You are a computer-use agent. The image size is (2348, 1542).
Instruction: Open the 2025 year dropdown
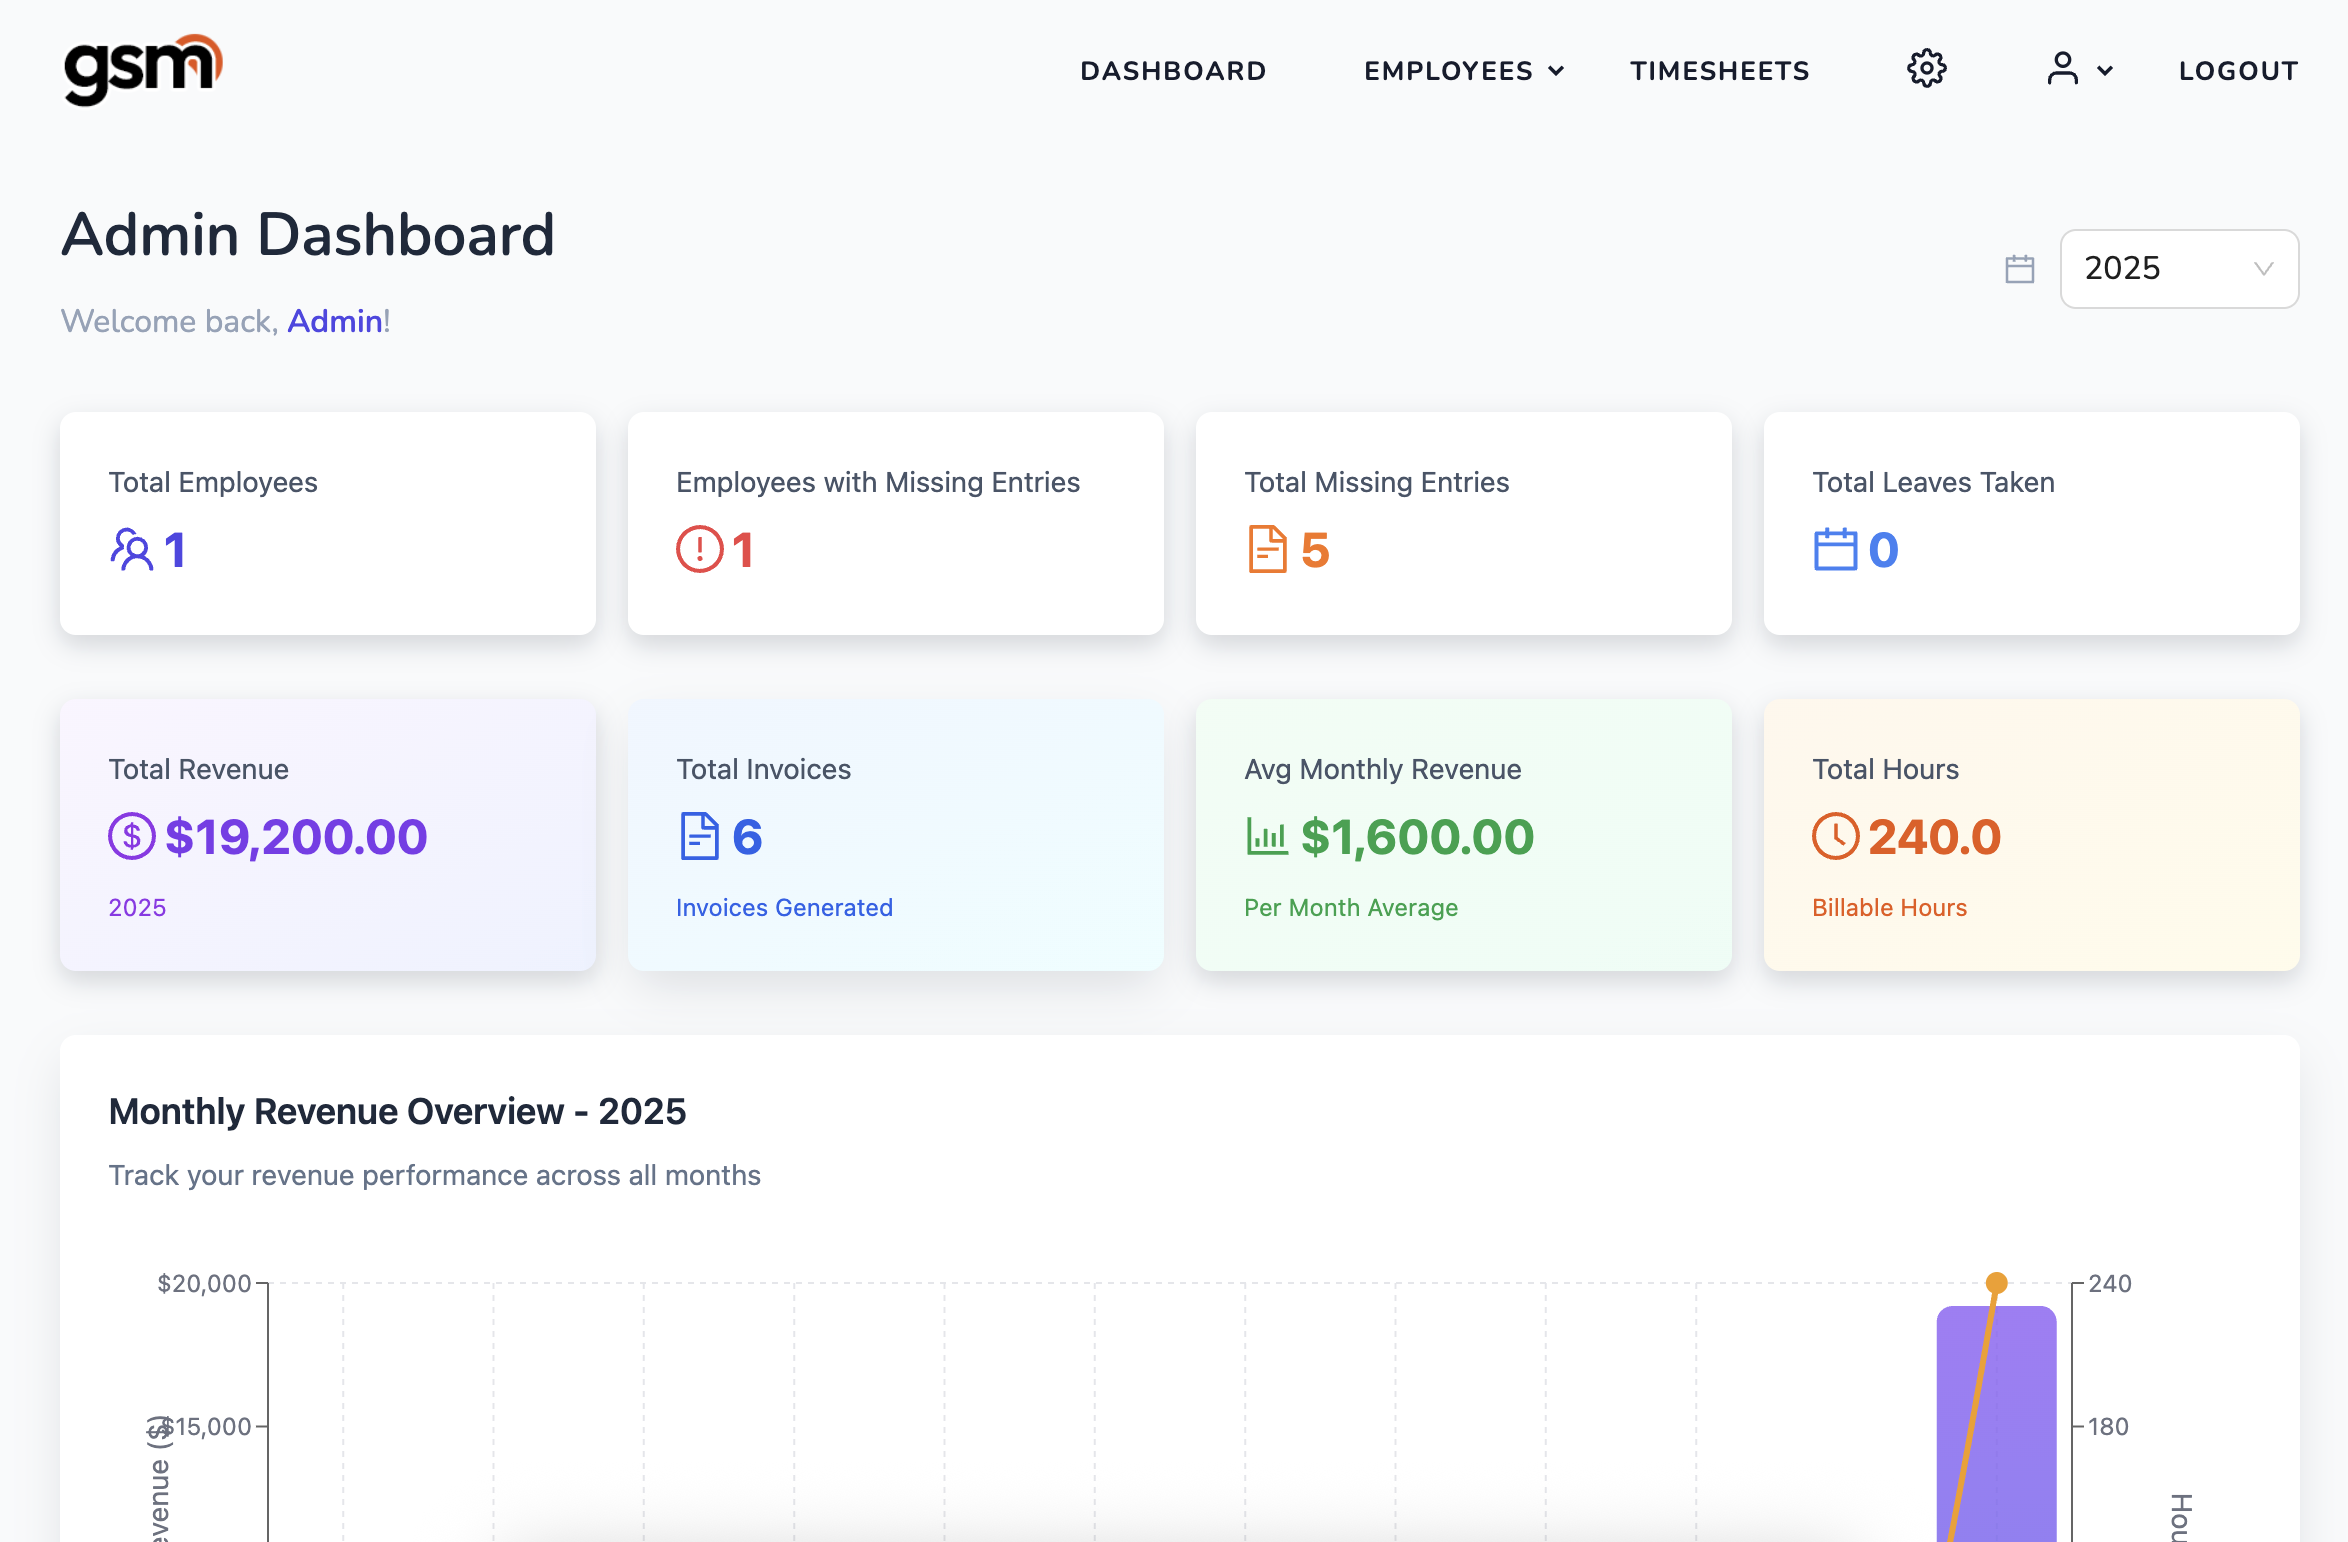[x=2178, y=269]
